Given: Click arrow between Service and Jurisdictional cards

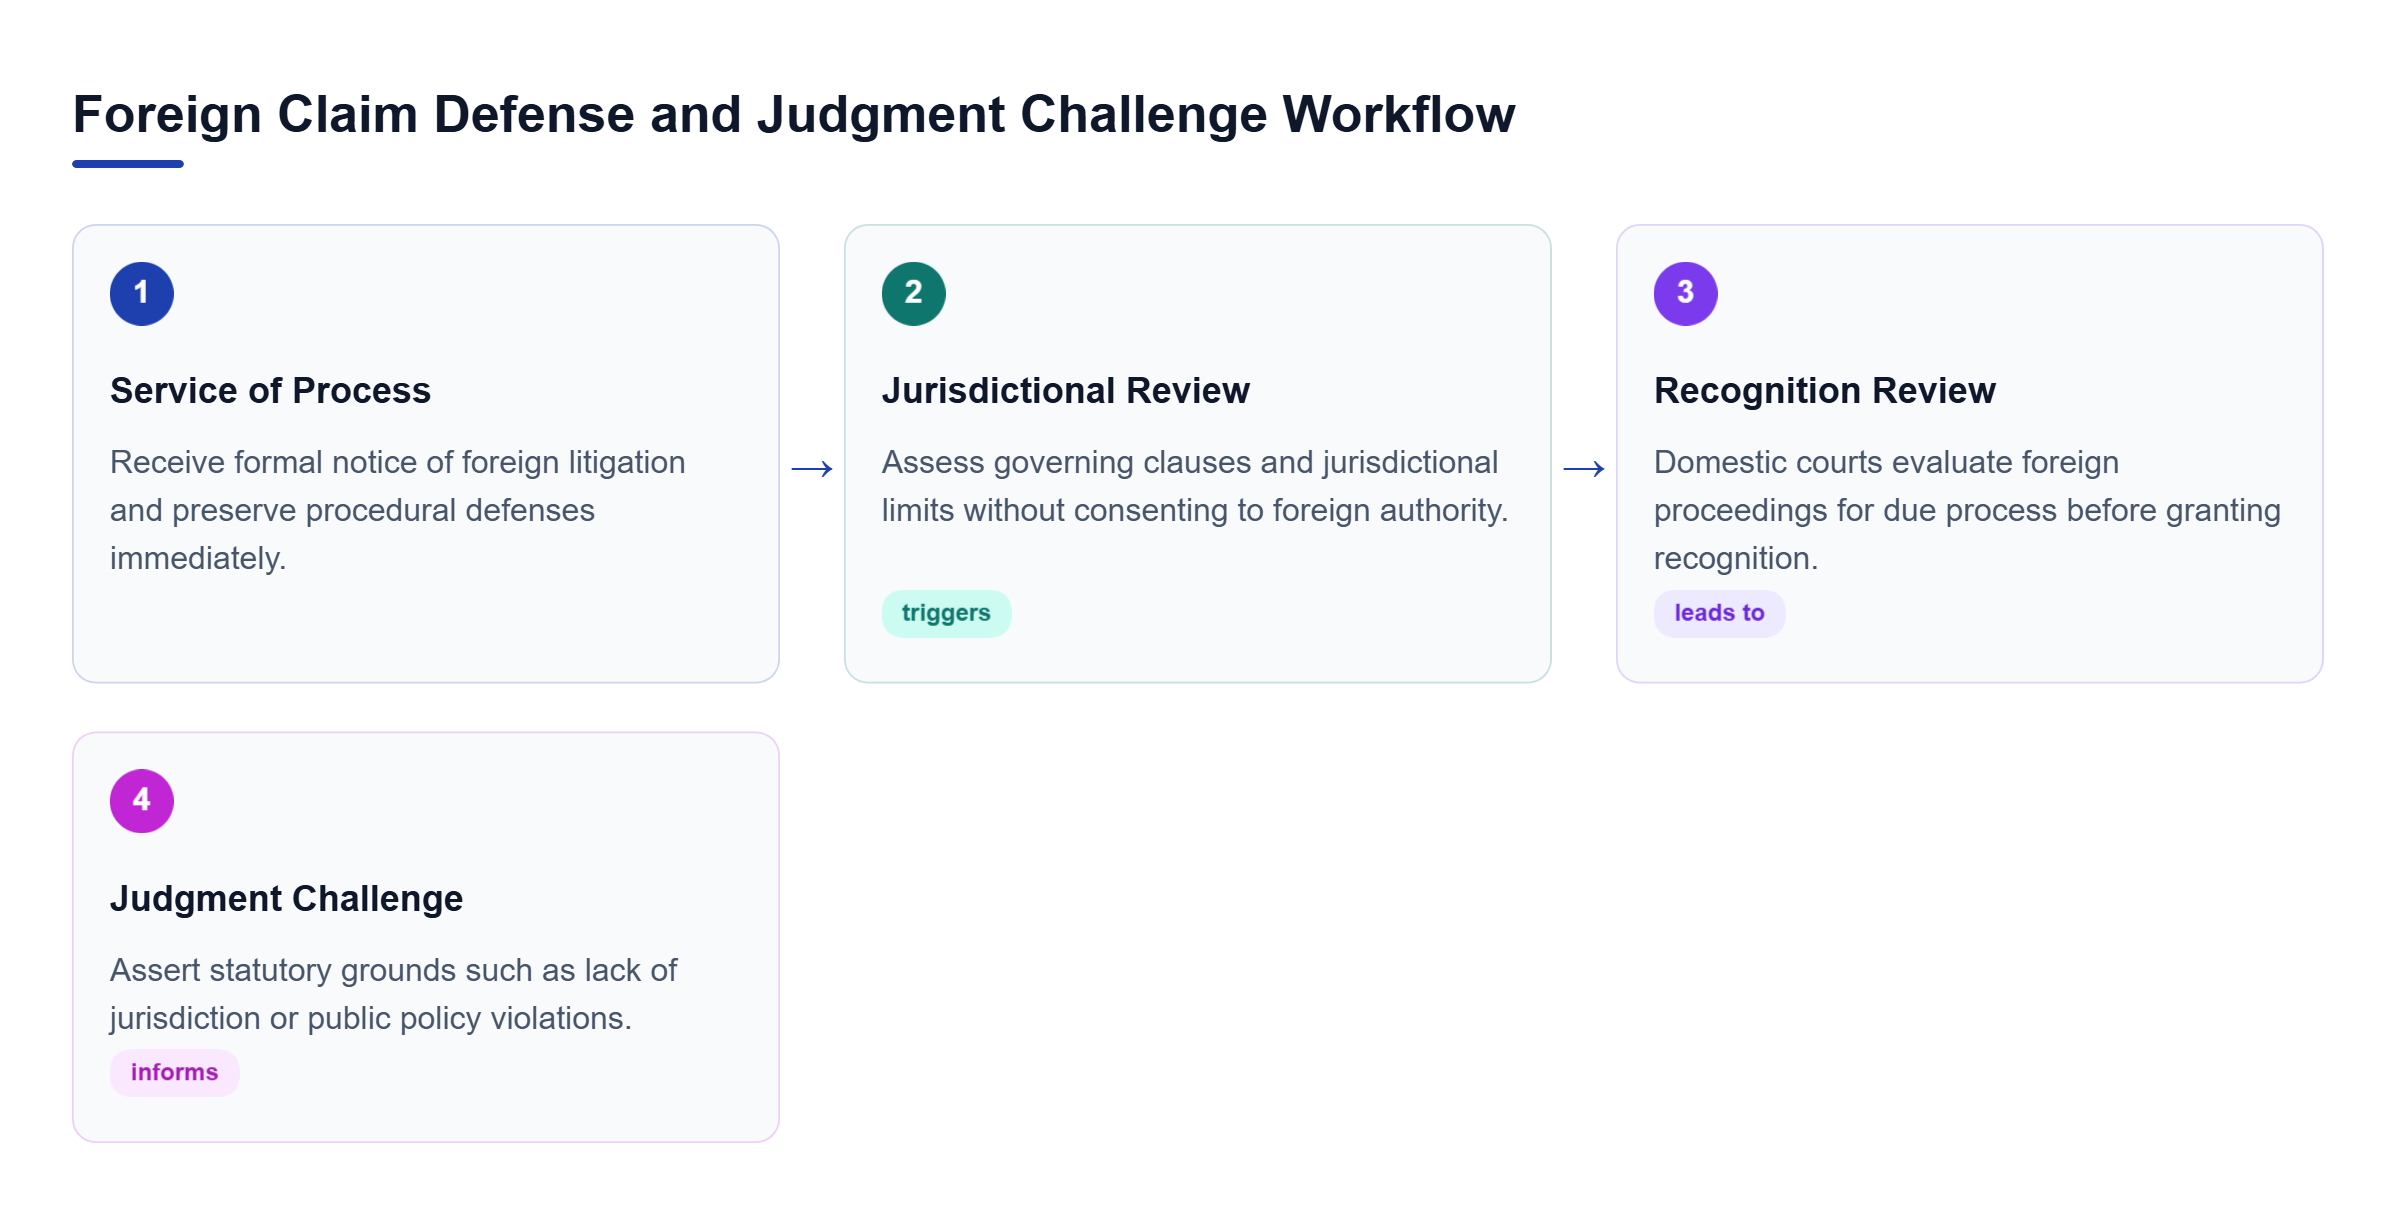Looking at the screenshot, I should [x=812, y=468].
